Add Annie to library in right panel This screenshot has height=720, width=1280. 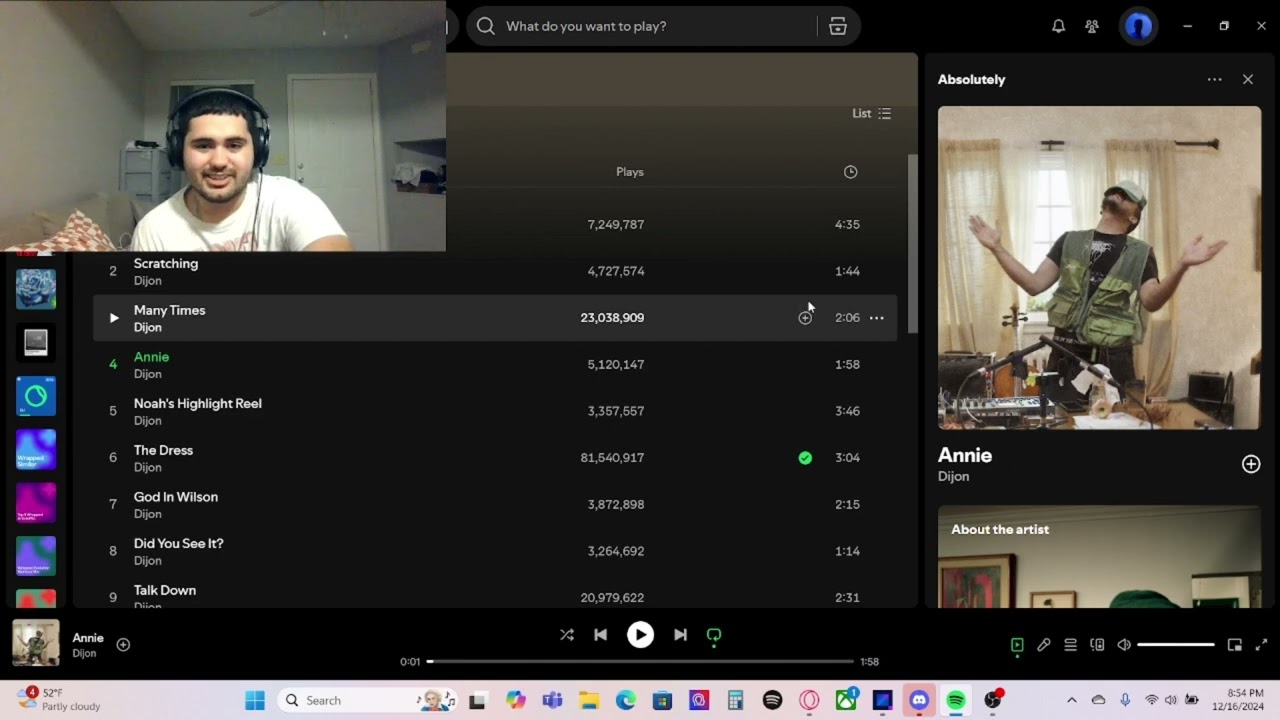pyautogui.click(x=1251, y=464)
